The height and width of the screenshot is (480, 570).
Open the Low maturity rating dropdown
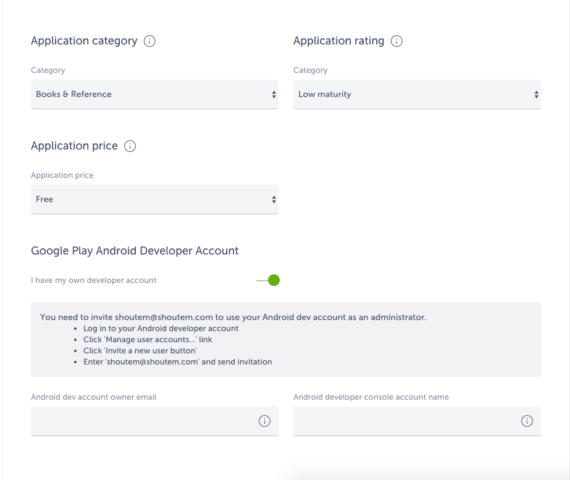click(x=417, y=95)
